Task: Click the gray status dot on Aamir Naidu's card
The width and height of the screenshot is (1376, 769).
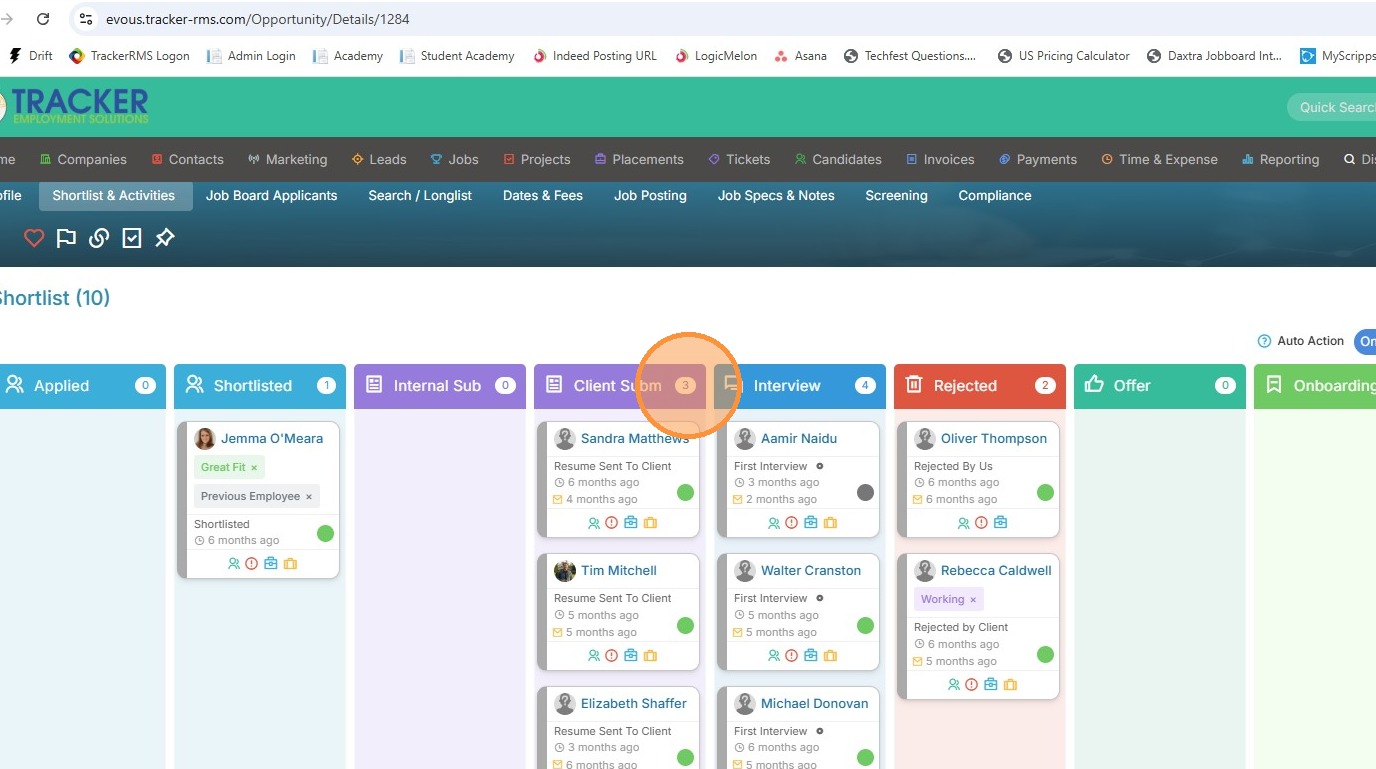Action: point(865,492)
